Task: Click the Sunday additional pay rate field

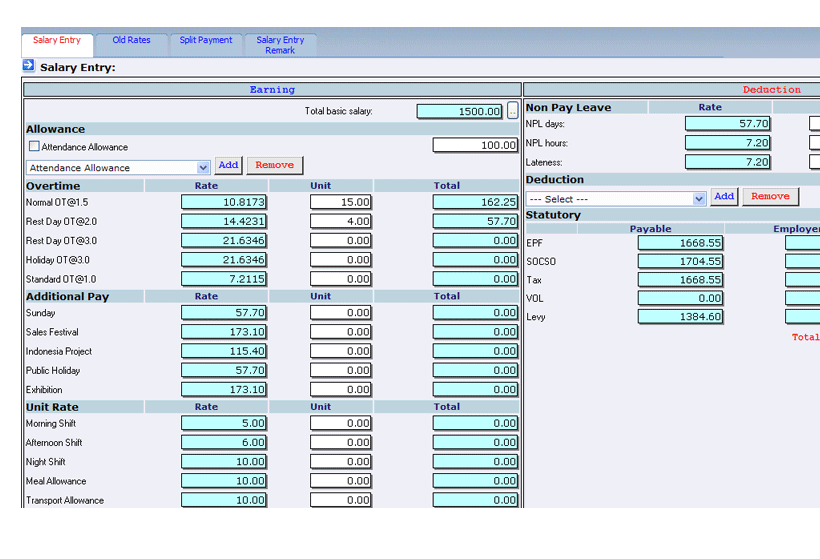Action: 224,313
